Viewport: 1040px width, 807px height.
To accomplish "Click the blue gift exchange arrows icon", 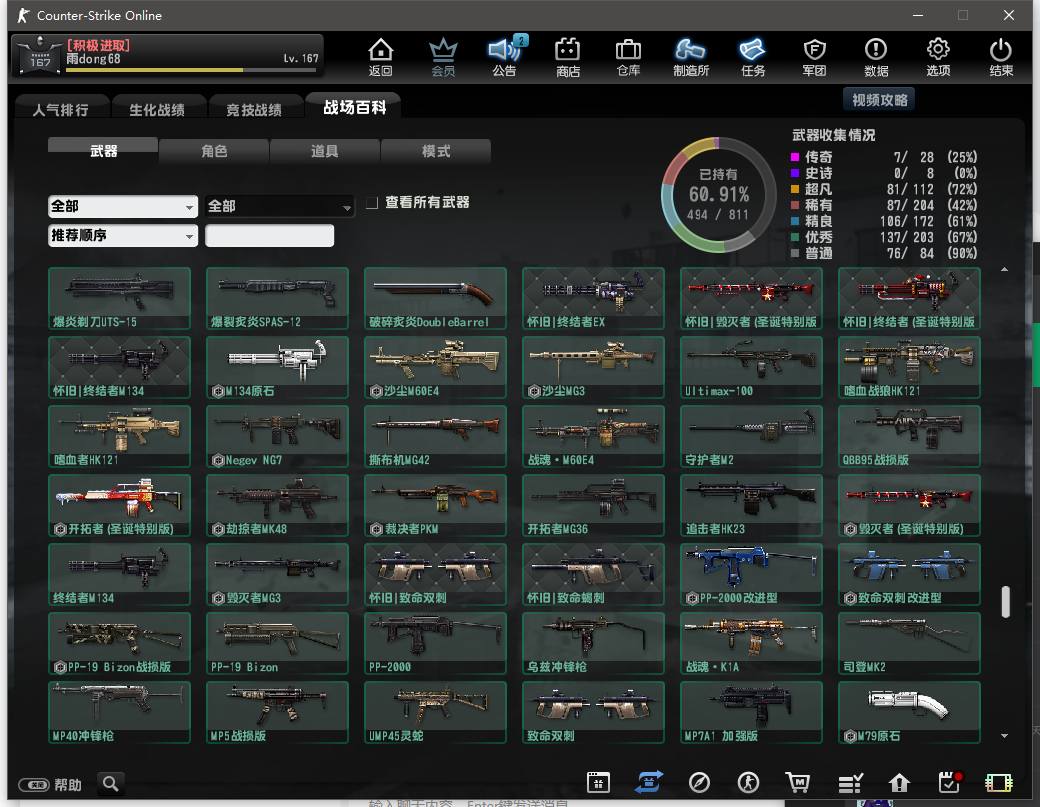I will 649,782.
